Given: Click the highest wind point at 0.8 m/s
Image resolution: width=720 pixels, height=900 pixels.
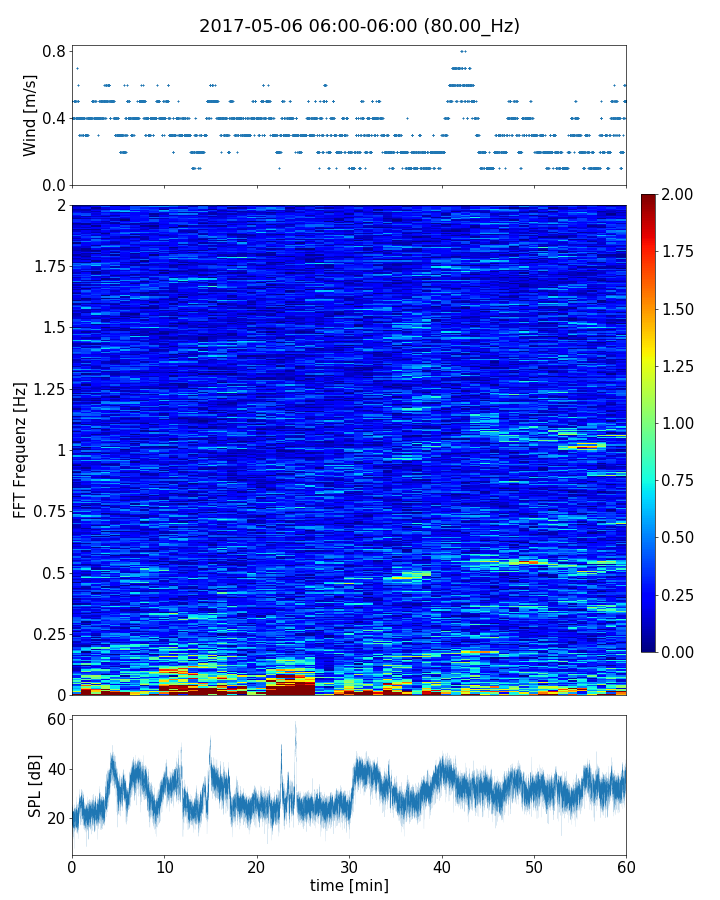Looking at the screenshot, I should [462, 51].
